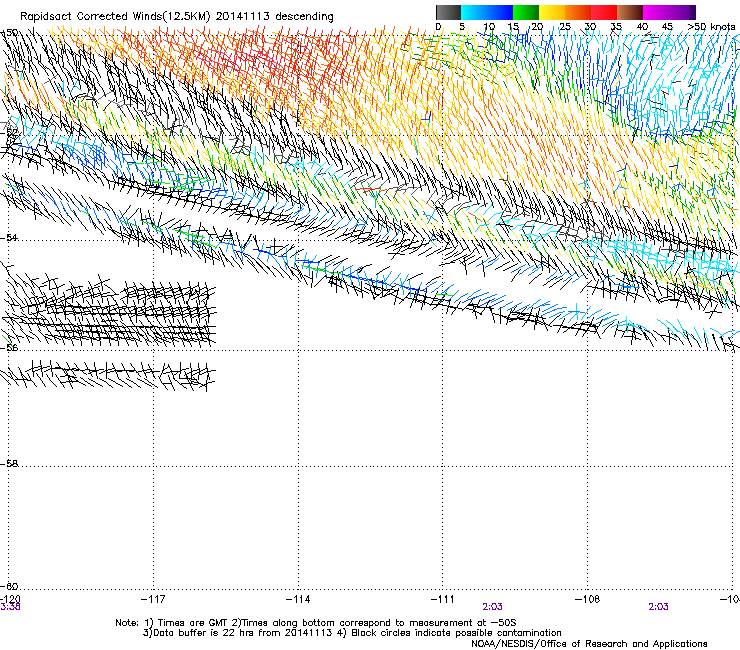This screenshot has height=650, width=740.
Task: Click the cyan-blue 5-15 knots legend swatch
Action: pos(487,12)
